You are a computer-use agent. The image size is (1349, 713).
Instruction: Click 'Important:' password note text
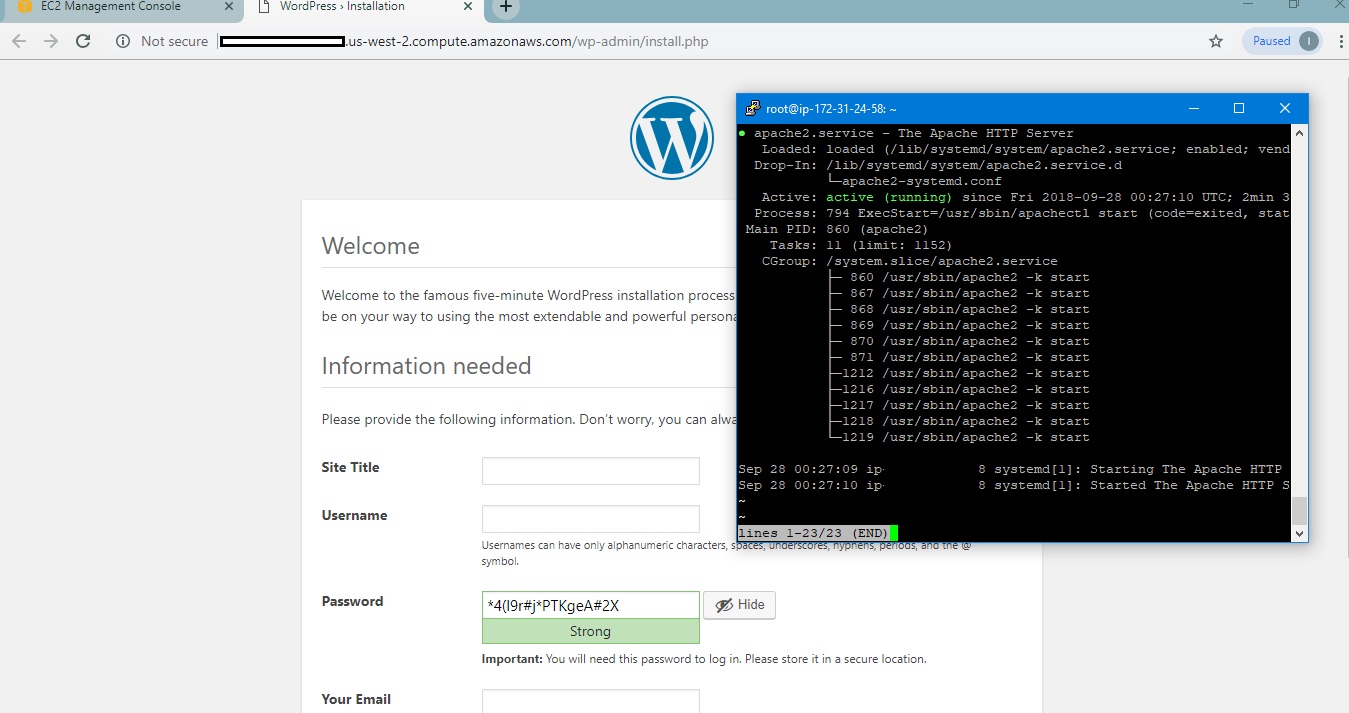(x=512, y=659)
